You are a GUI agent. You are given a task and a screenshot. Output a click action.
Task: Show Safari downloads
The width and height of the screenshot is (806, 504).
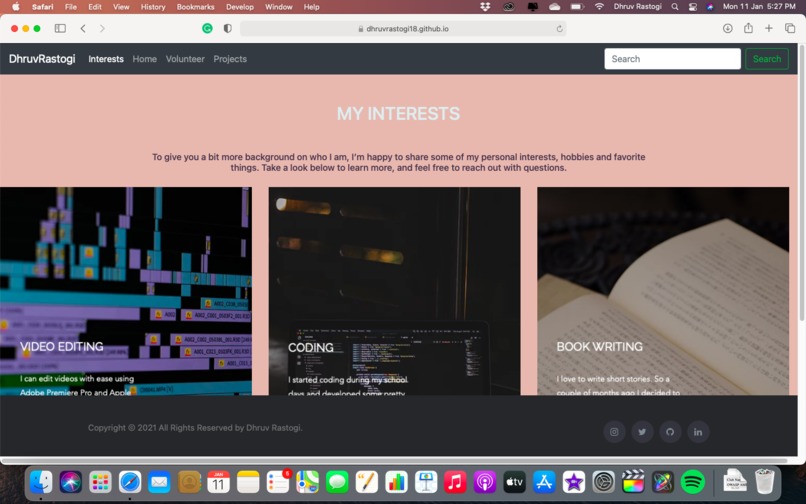(x=727, y=28)
